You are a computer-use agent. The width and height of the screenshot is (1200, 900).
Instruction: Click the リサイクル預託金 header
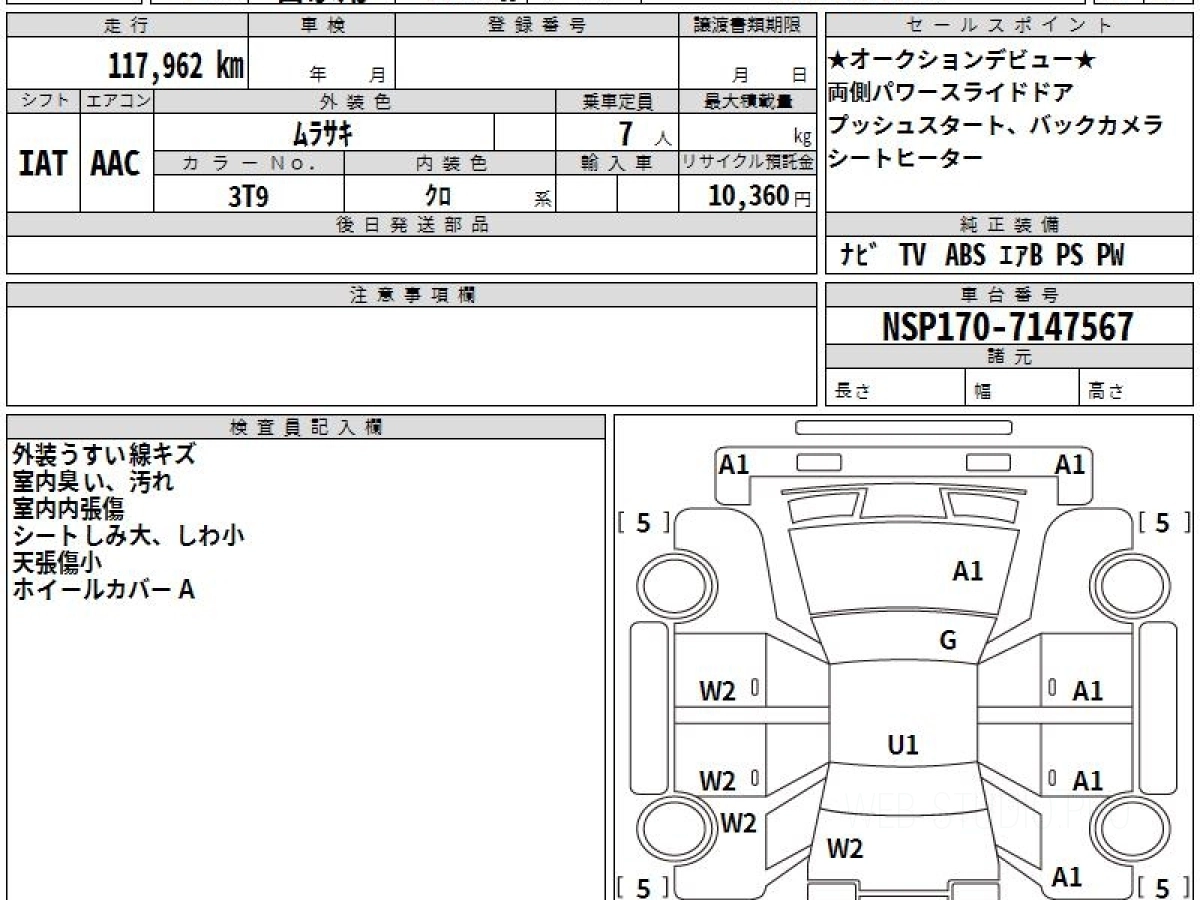[x=747, y=163]
